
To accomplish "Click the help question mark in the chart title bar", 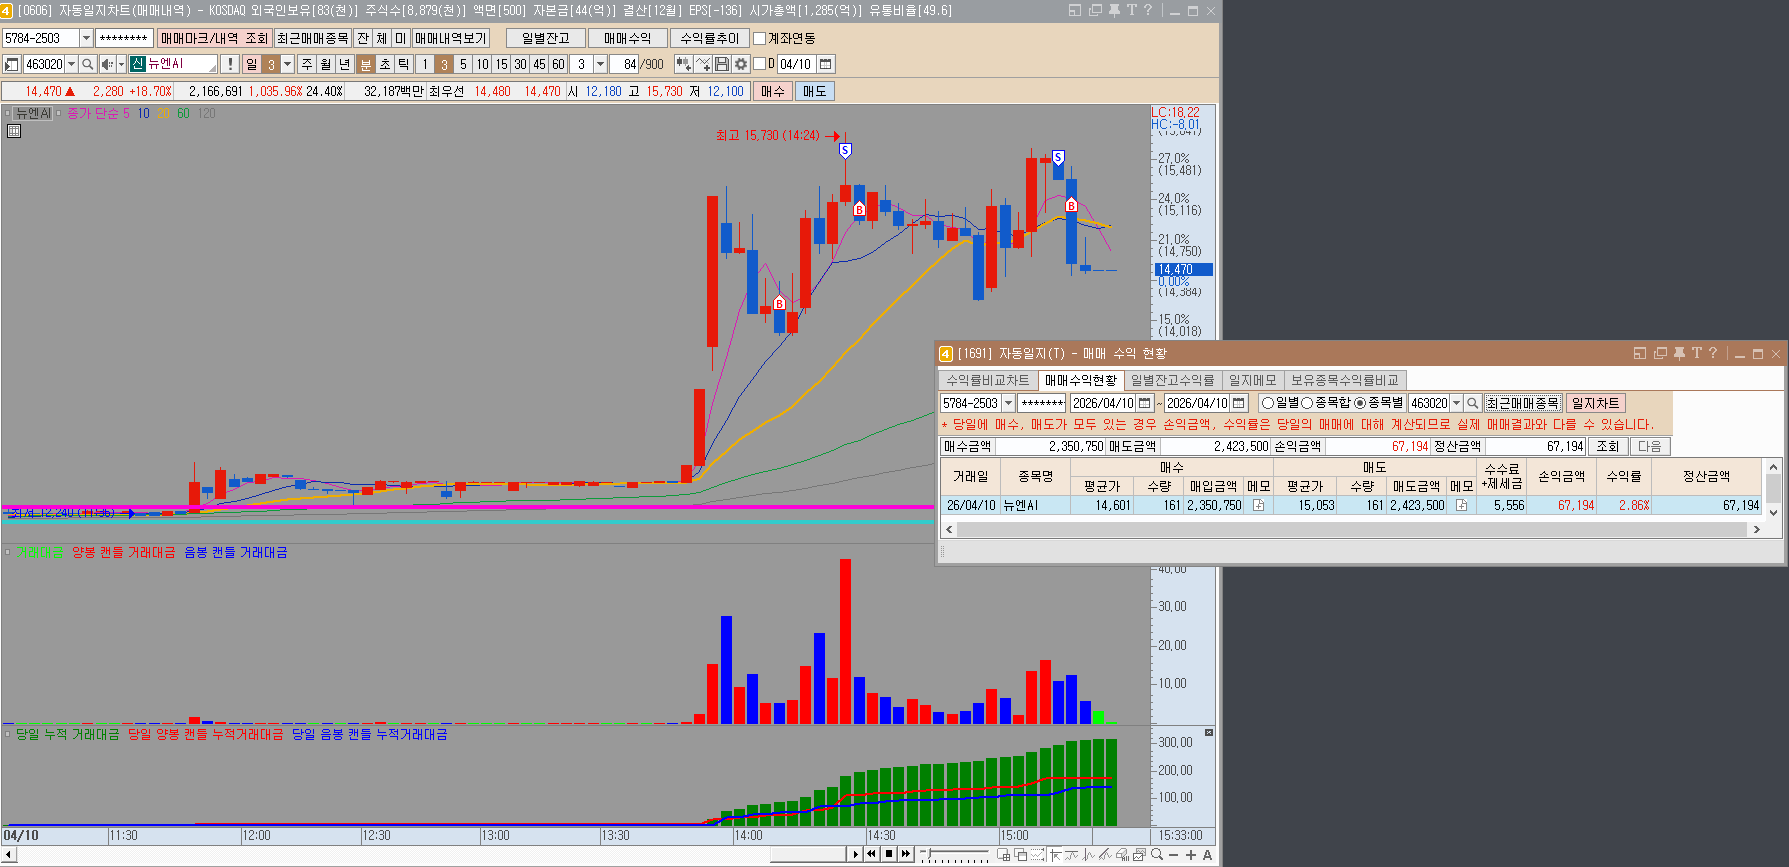I will 1148,10.
